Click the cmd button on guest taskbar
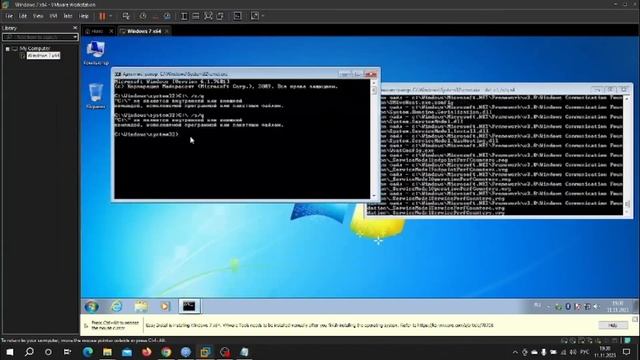 pyautogui.click(x=189, y=306)
